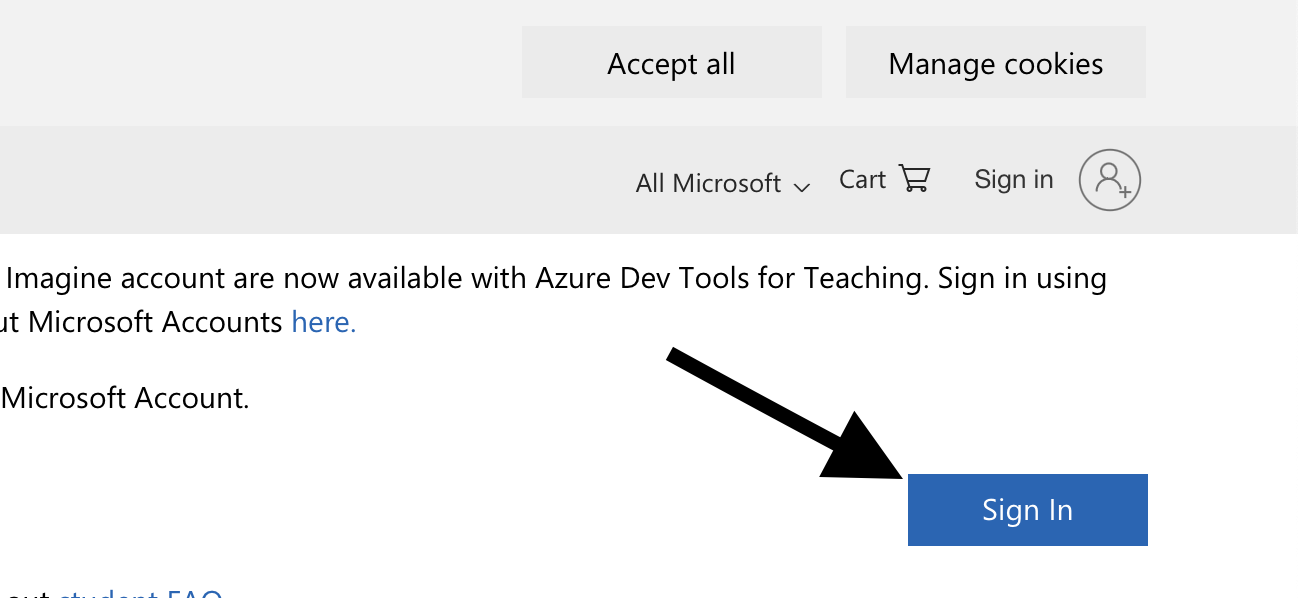
Task: Click the shopping cart icon
Action: [x=914, y=178]
